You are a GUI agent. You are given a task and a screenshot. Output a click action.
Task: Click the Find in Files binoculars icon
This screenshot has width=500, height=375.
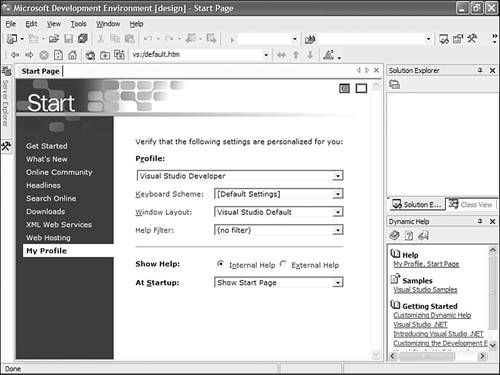tap(310, 40)
